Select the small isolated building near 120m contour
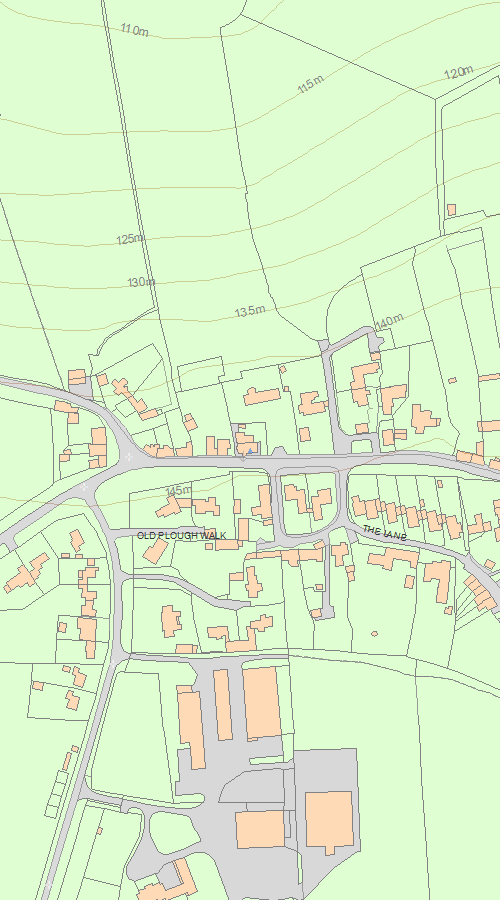Viewport: 500px width, 900px height. click(x=451, y=210)
